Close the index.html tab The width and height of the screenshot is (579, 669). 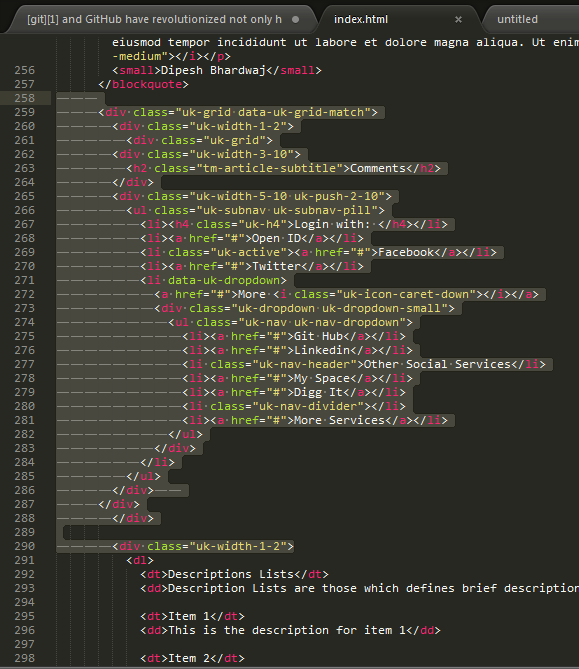tap(458, 20)
